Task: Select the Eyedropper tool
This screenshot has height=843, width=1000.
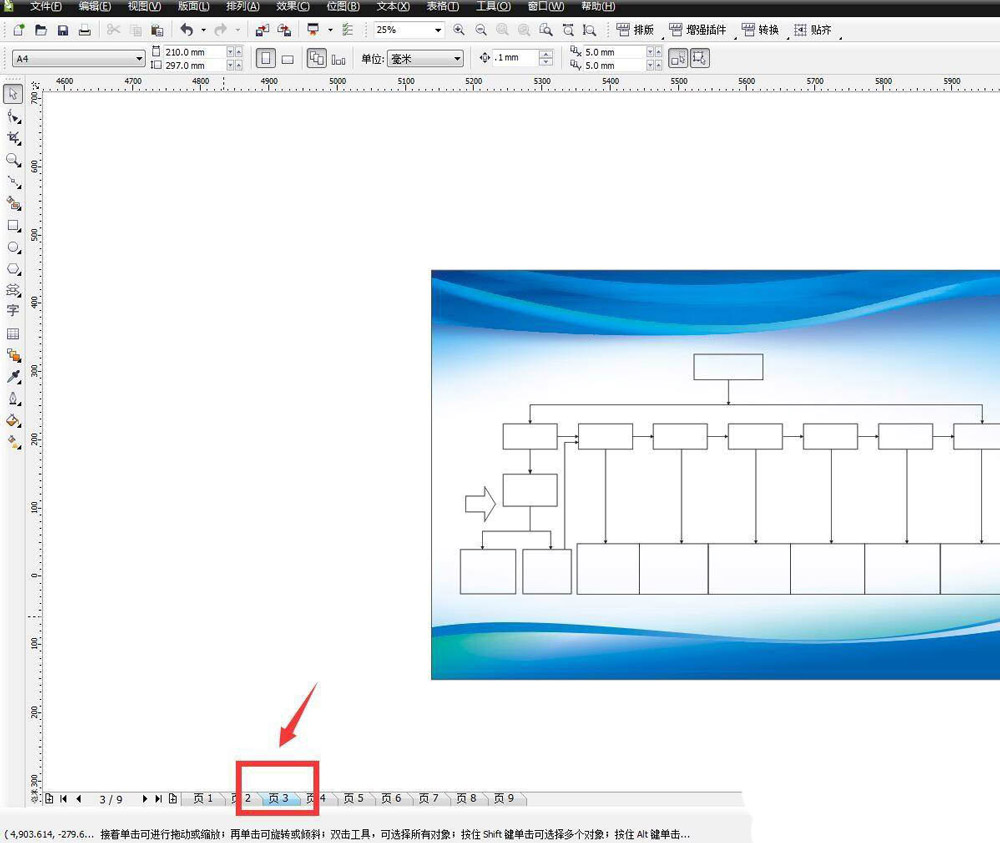Action: coord(13,377)
